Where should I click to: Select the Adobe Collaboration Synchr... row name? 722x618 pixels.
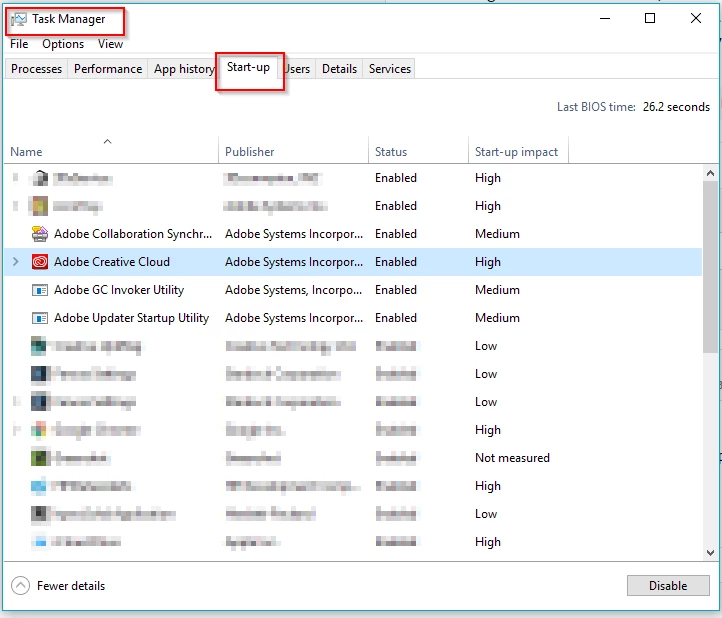point(133,234)
